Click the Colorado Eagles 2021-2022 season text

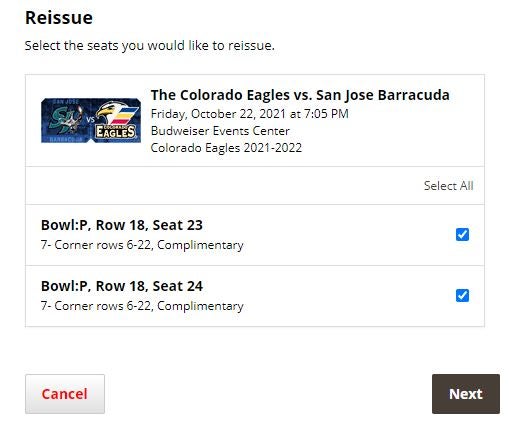tap(226, 148)
